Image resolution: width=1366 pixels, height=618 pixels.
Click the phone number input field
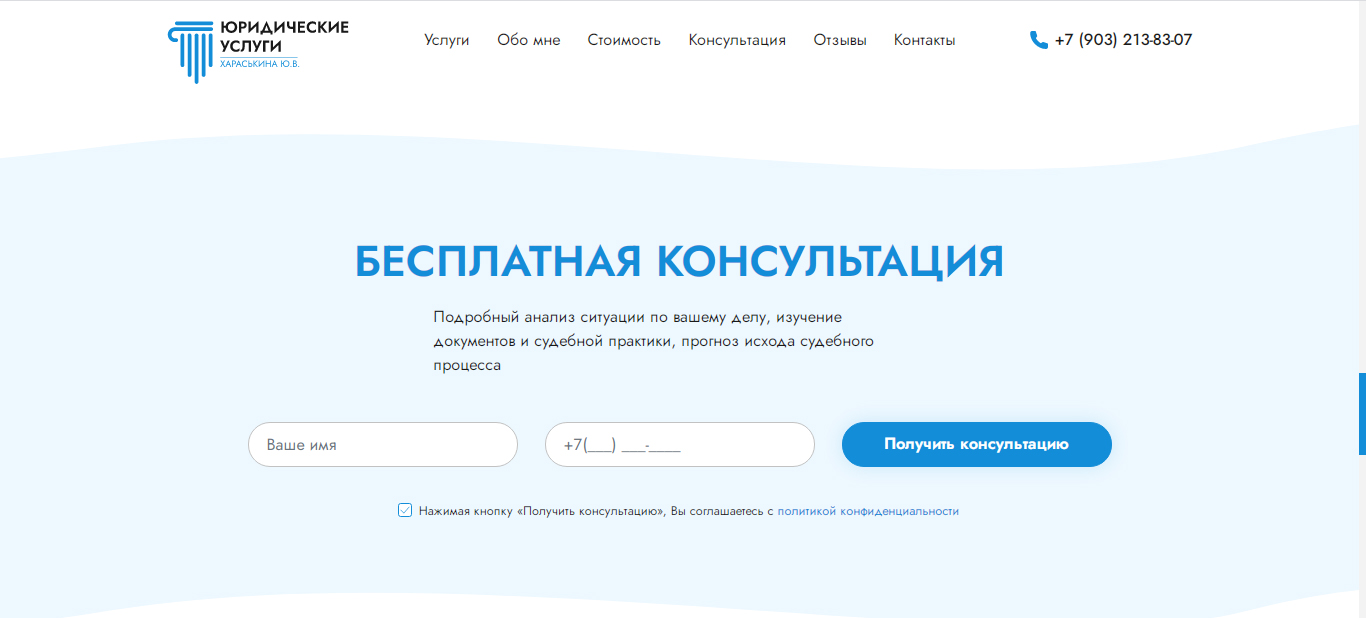[x=680, y=444]
